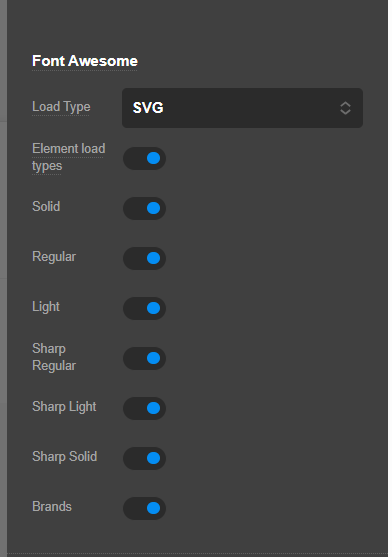This screenshot has width=392, height=557.
Task: Switch off the Light style toggle
Action: click(x=145, y=308)
